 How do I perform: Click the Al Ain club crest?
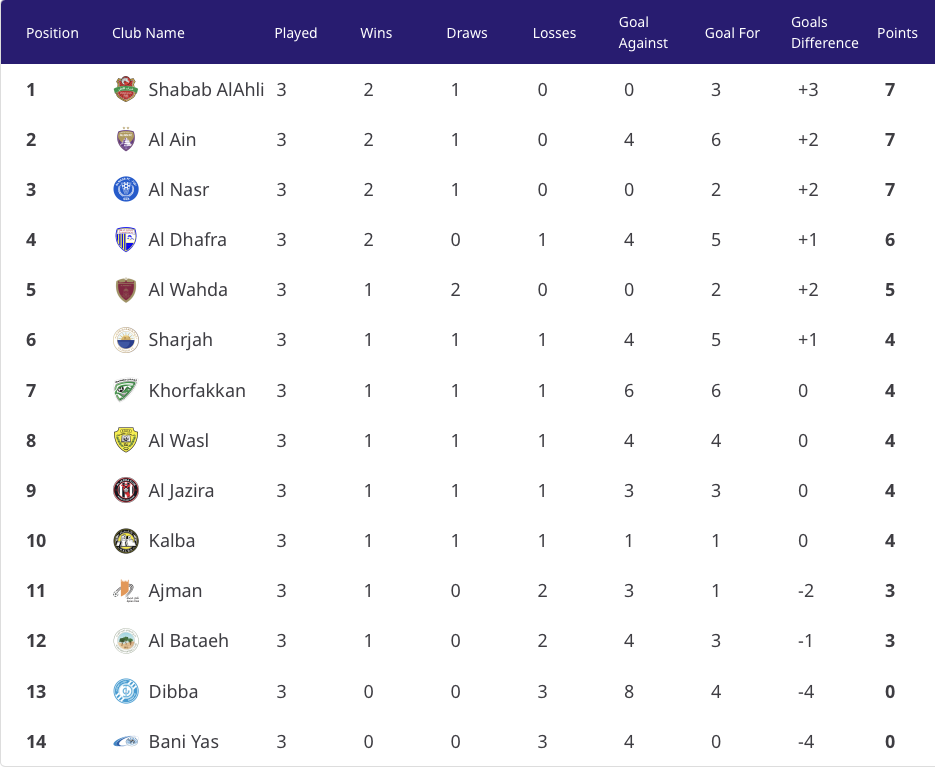point(126,139)
